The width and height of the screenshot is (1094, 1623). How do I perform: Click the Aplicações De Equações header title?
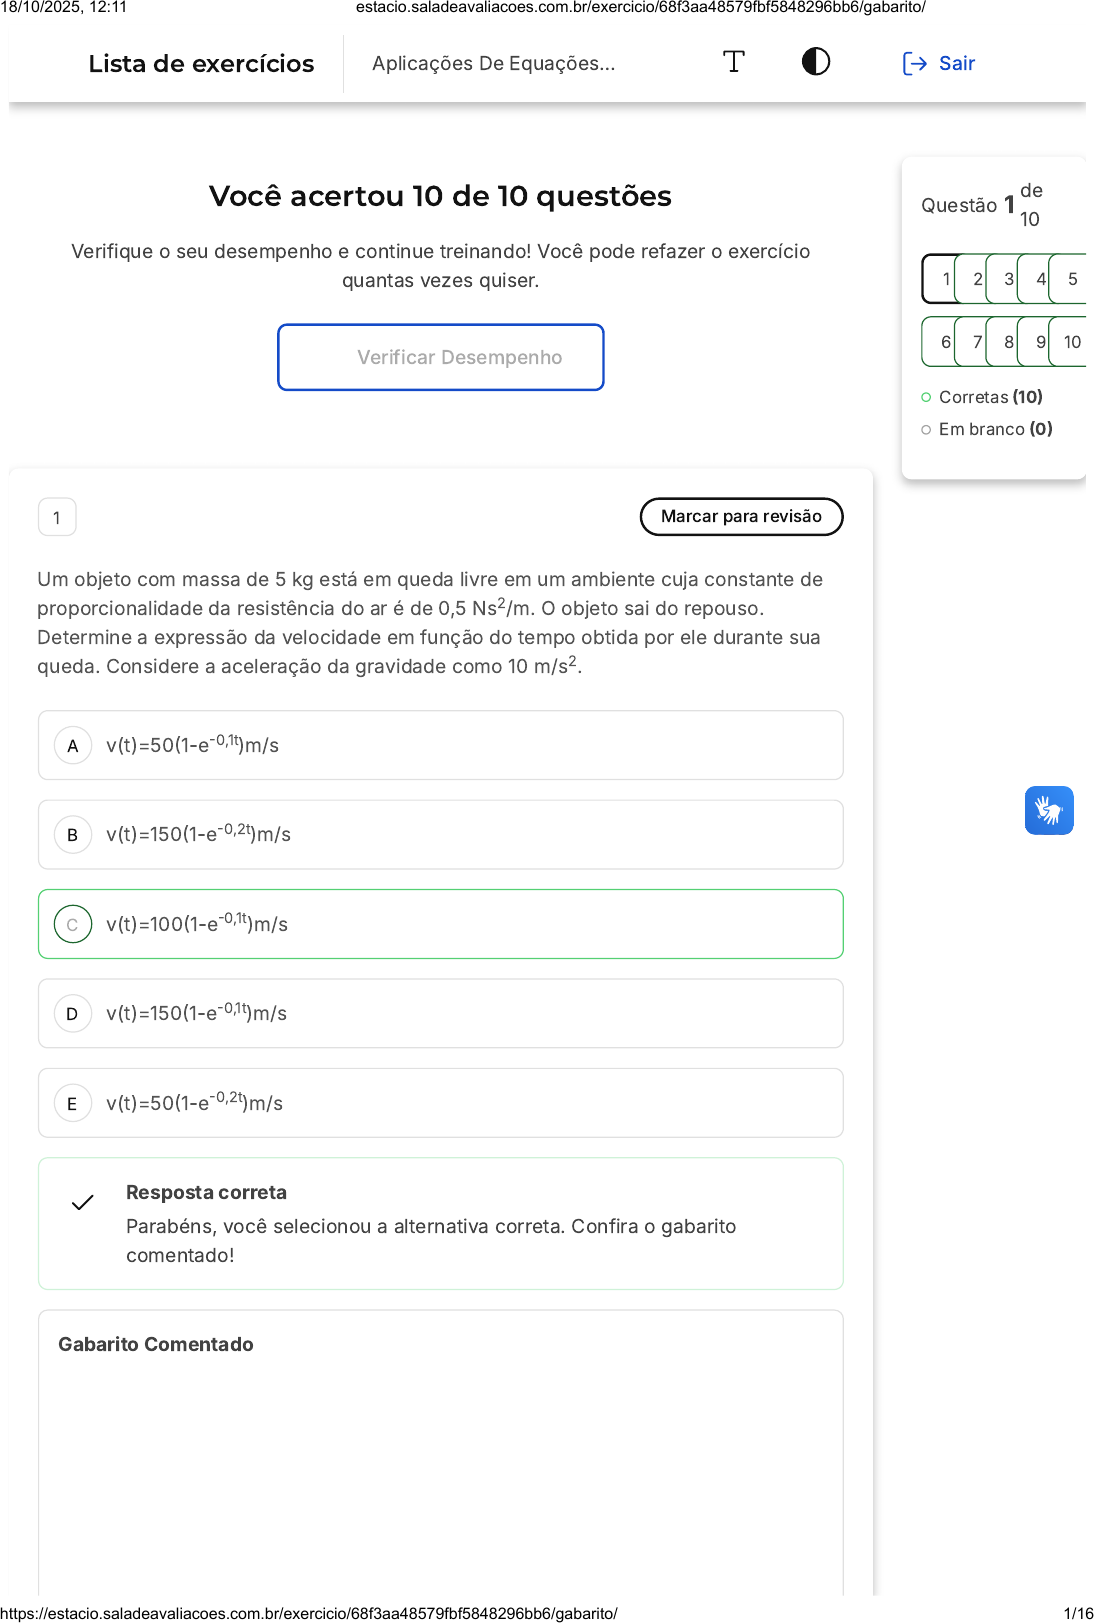[493, 64]
